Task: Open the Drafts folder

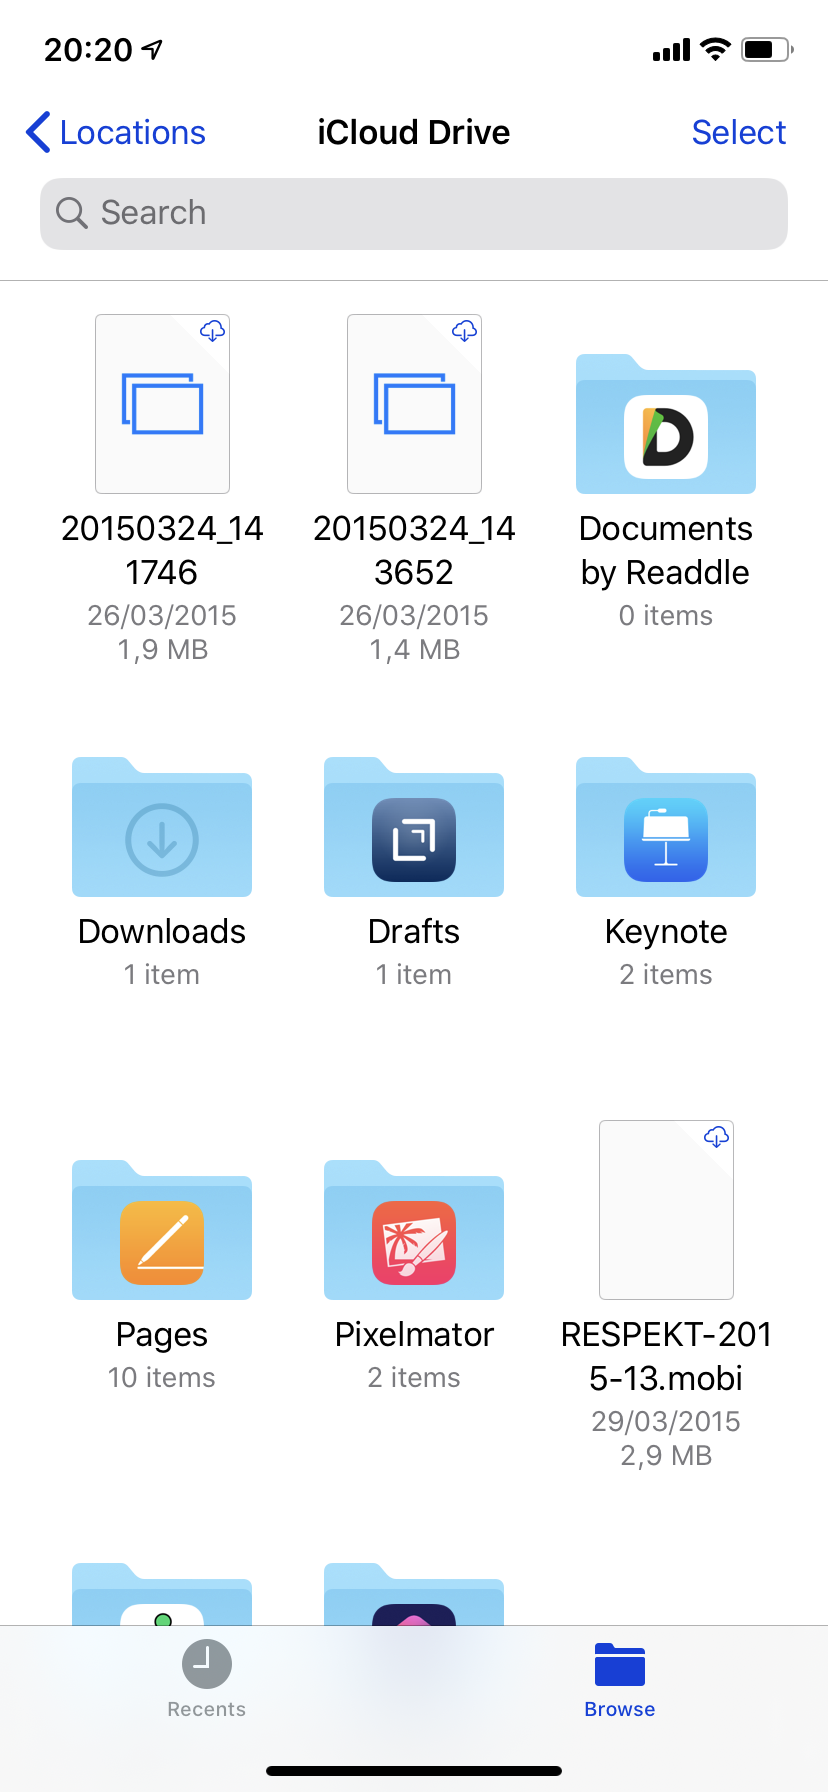Action: 414,827
